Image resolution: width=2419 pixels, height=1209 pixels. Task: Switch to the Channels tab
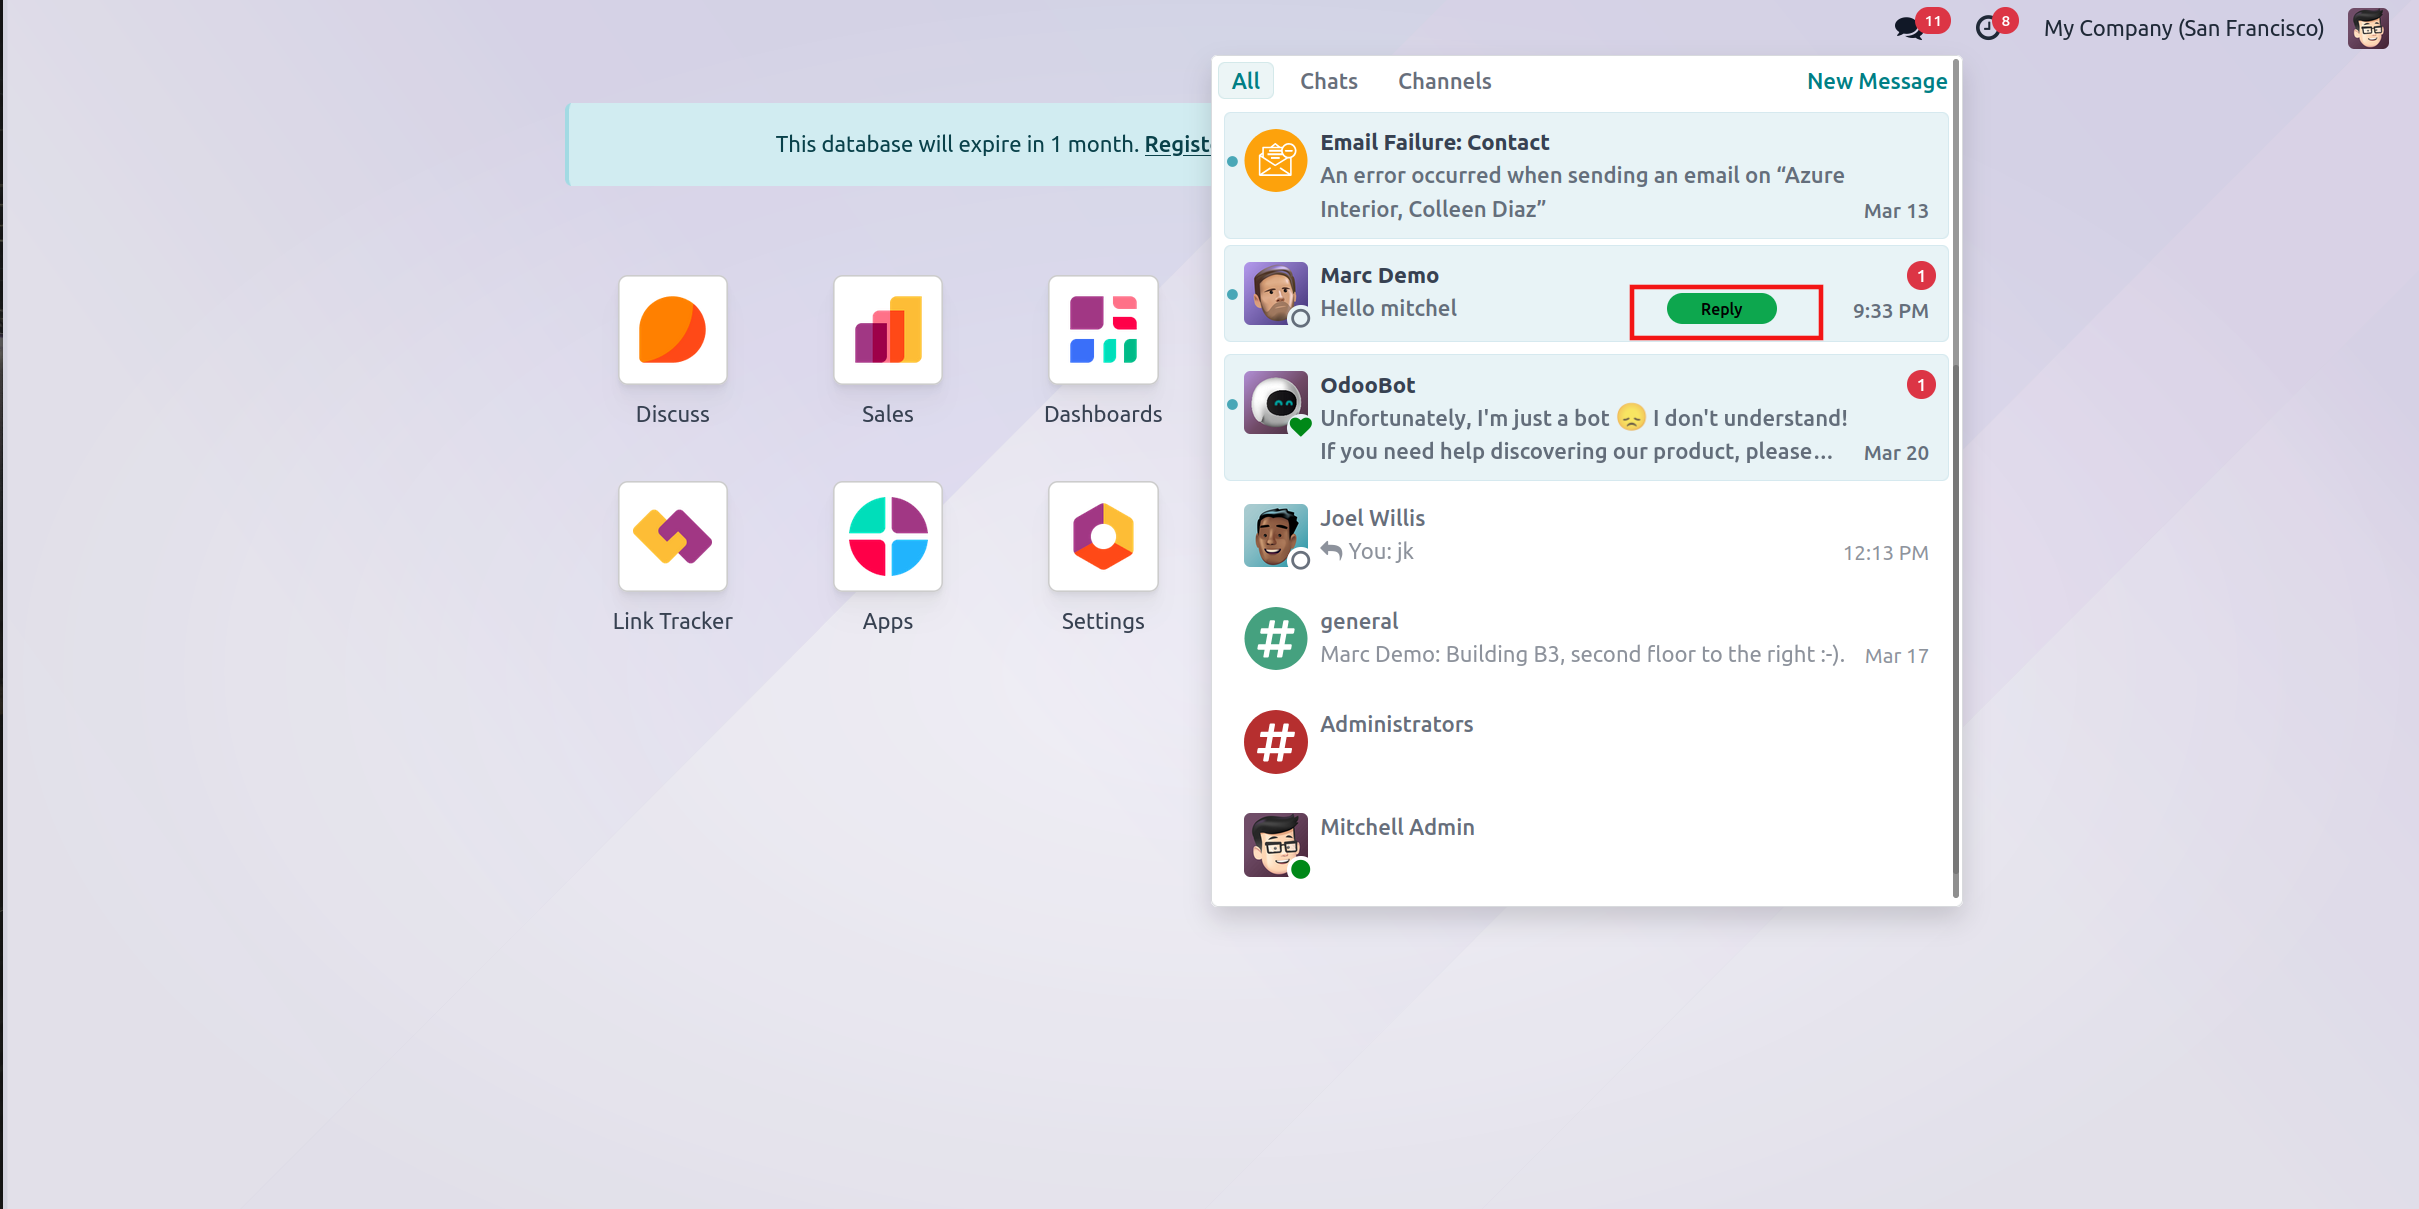pos(1444,81)
